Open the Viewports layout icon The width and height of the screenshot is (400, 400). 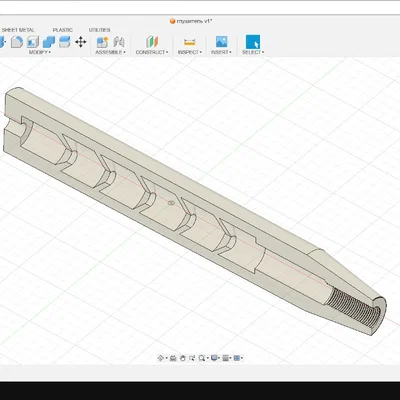click(237, 358)
